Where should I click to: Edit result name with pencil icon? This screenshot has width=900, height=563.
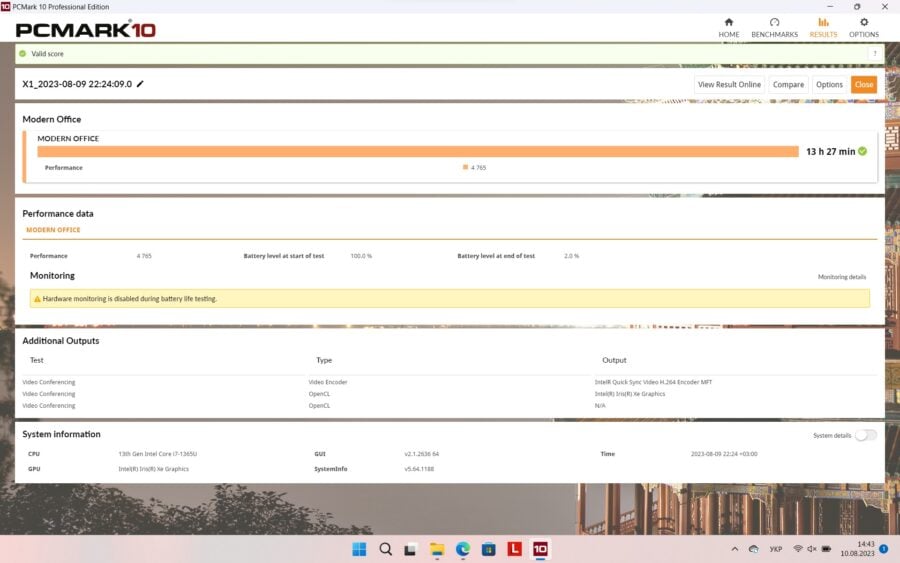140,84
